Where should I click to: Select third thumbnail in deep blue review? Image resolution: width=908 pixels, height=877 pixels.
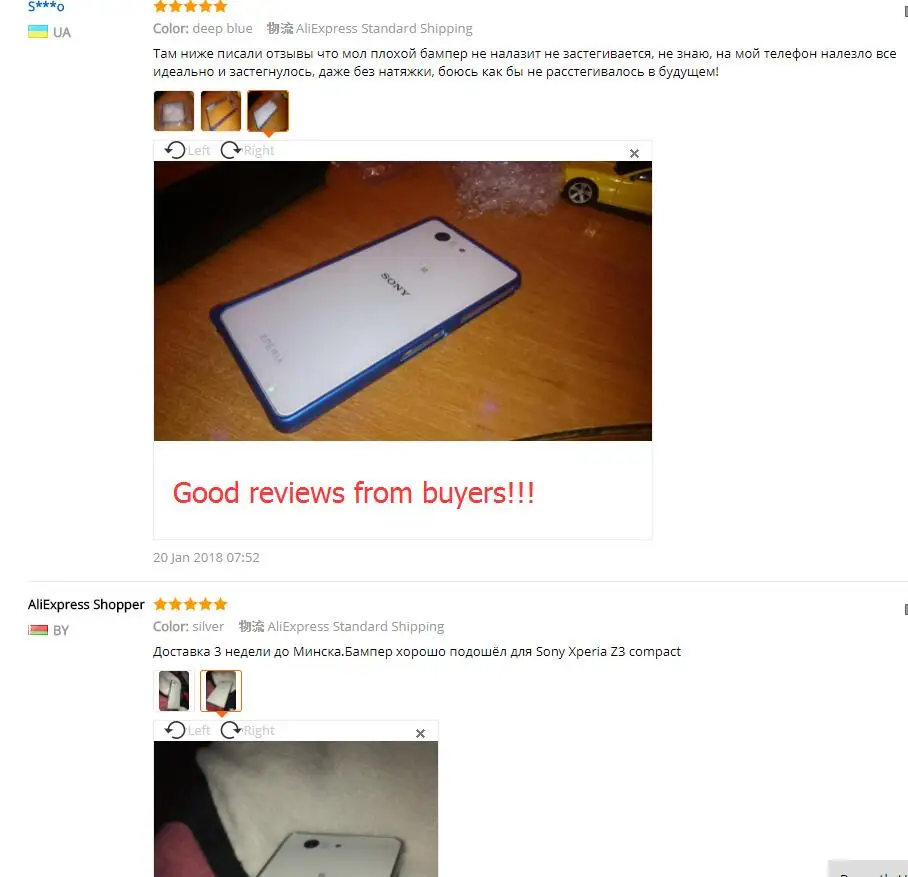(x=268, y=111)
